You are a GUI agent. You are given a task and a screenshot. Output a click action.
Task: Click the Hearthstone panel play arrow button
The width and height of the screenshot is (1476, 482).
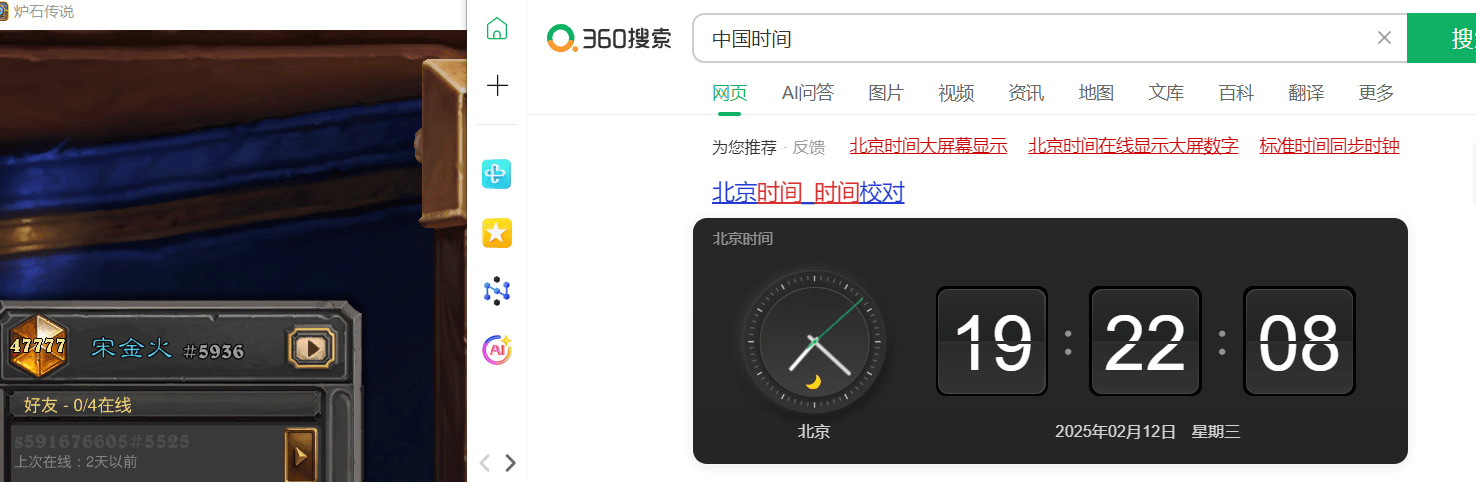click(312, 348)
